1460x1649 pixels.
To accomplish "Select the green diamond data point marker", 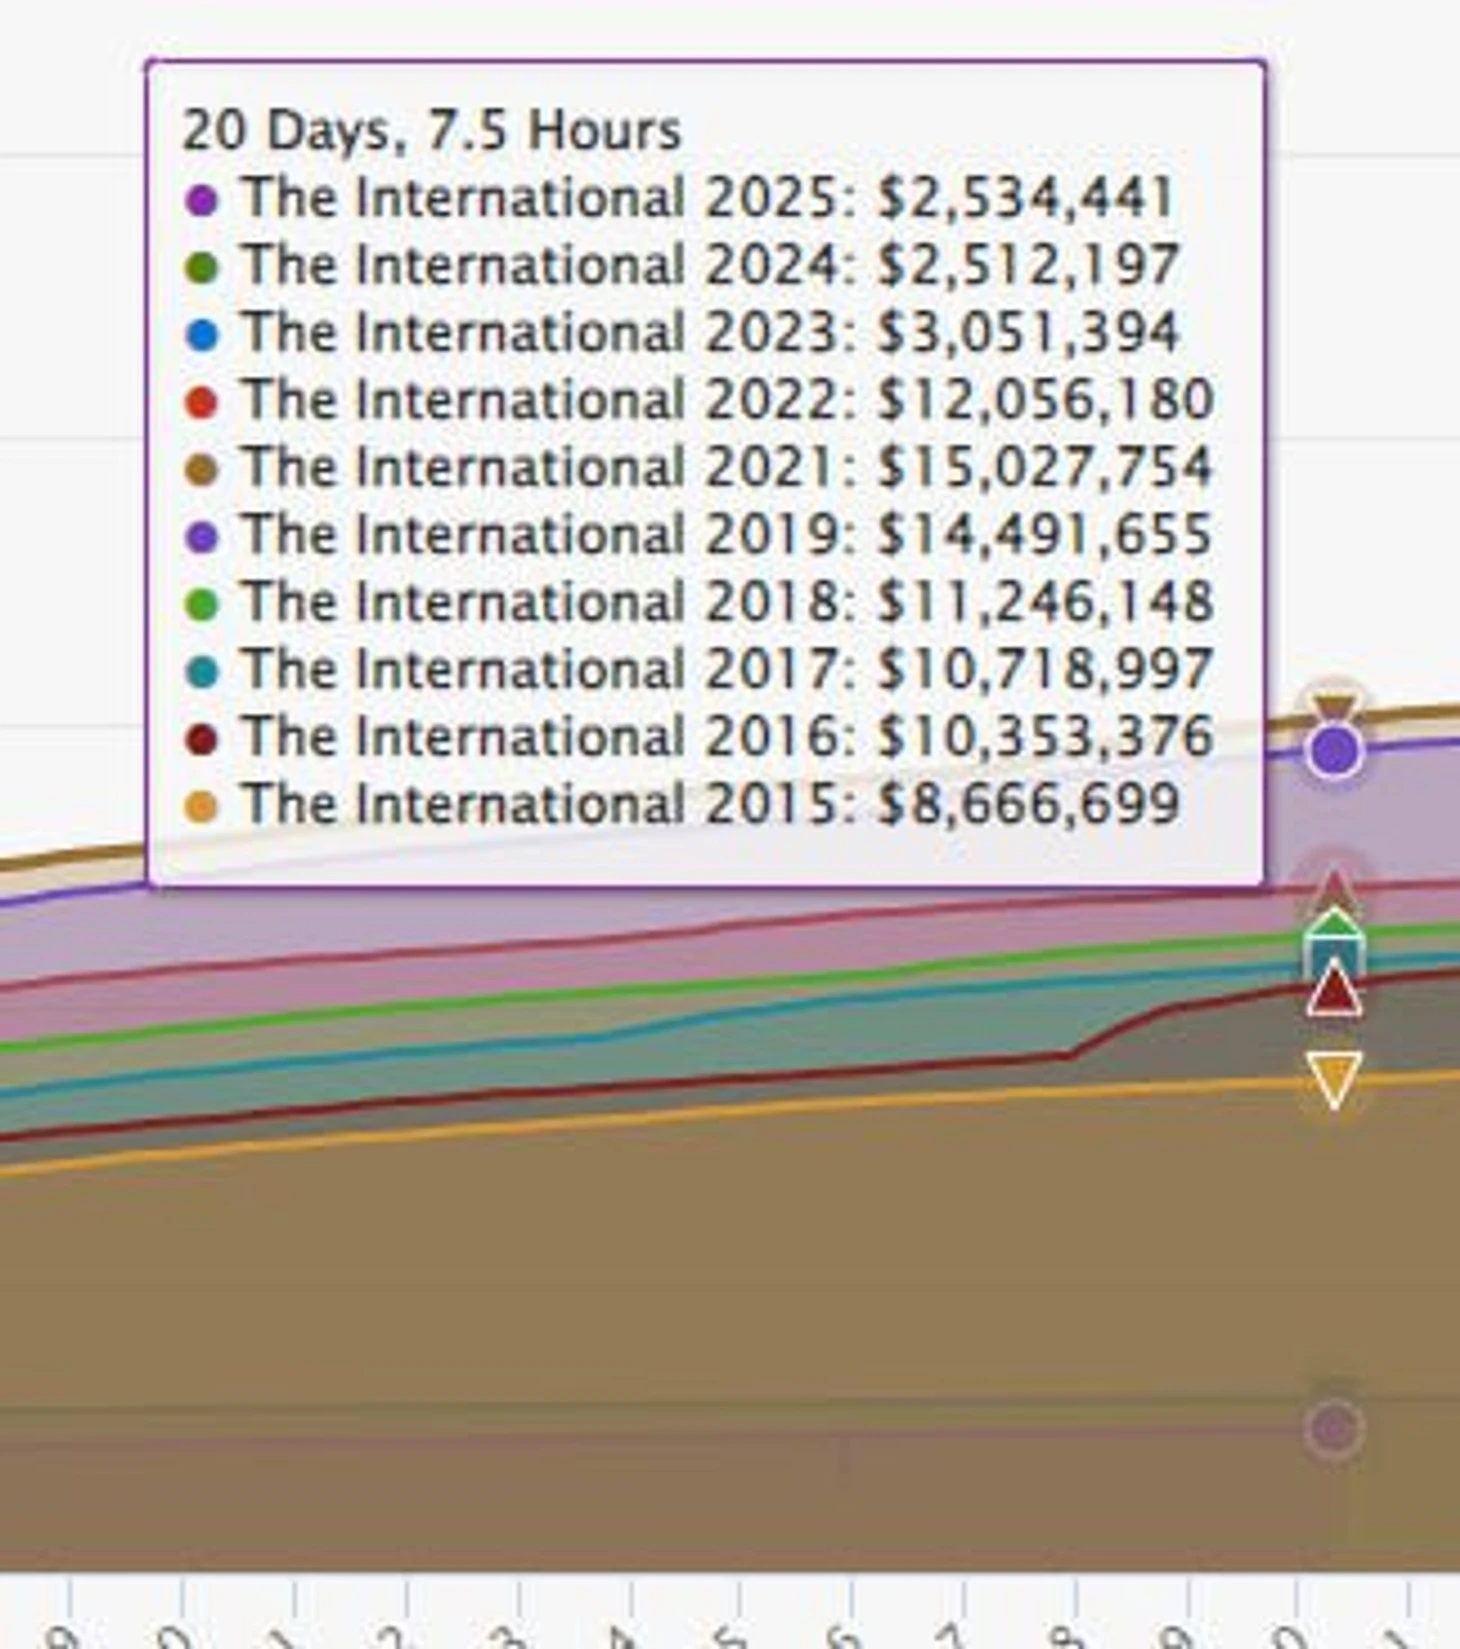I will point(1335,926).
